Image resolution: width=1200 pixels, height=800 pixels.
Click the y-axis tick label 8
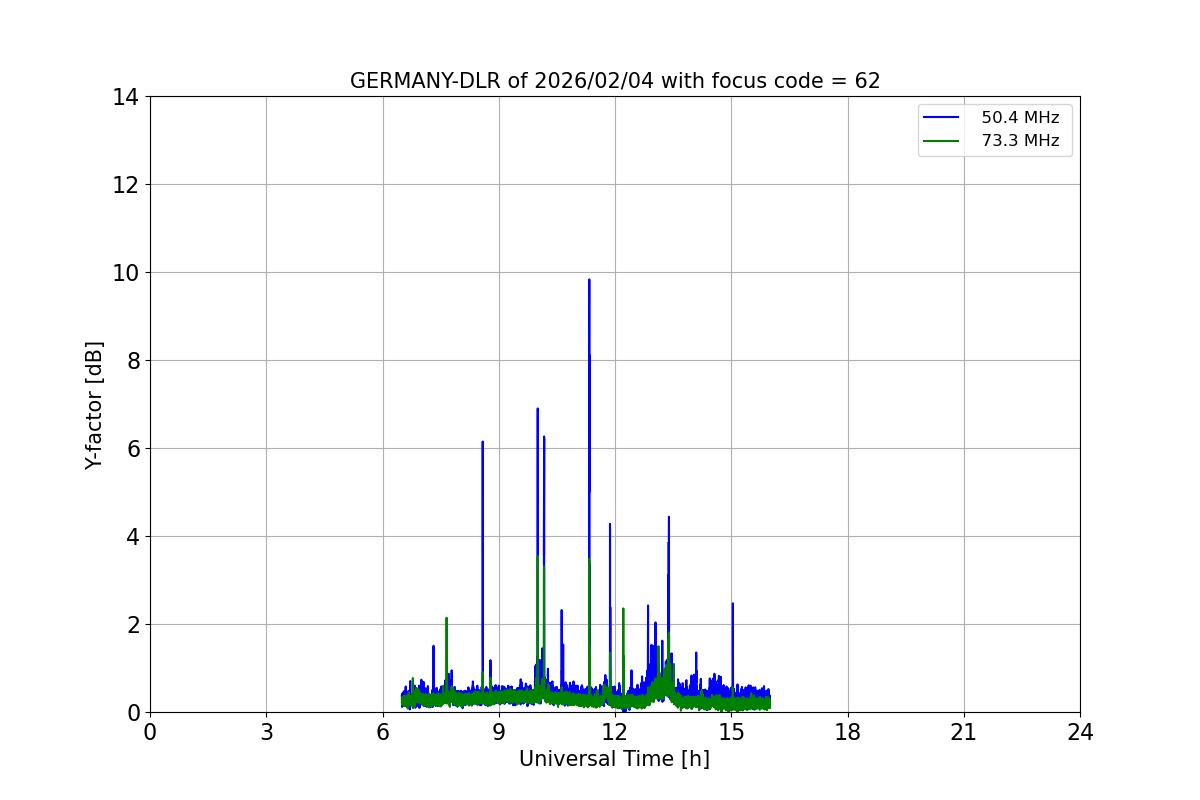tap(131, 361)
